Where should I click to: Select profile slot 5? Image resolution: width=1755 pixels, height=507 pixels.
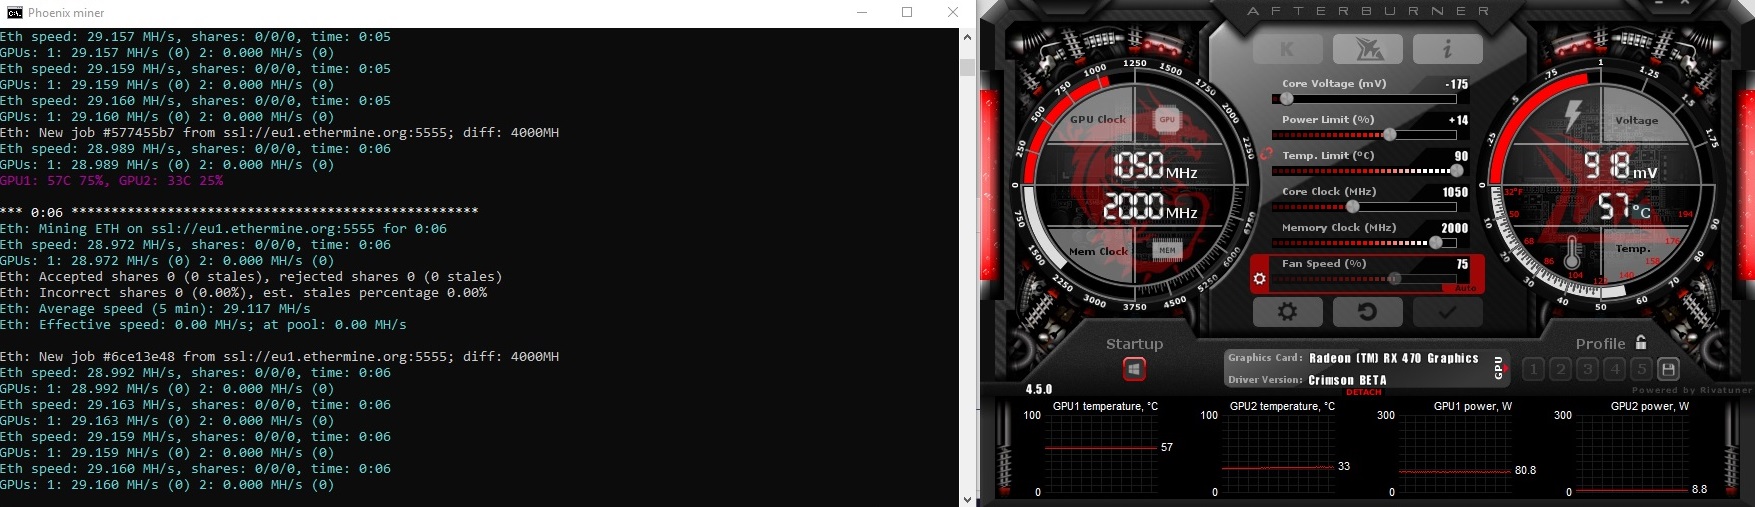1641,369
